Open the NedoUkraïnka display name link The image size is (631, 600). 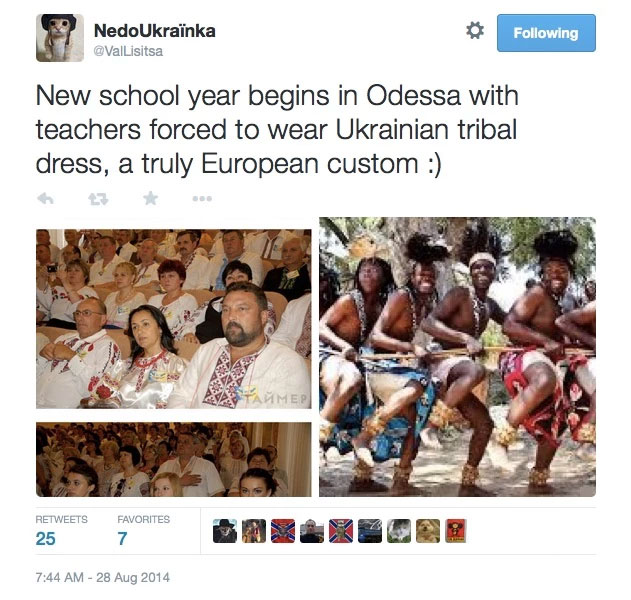(155, 31)
